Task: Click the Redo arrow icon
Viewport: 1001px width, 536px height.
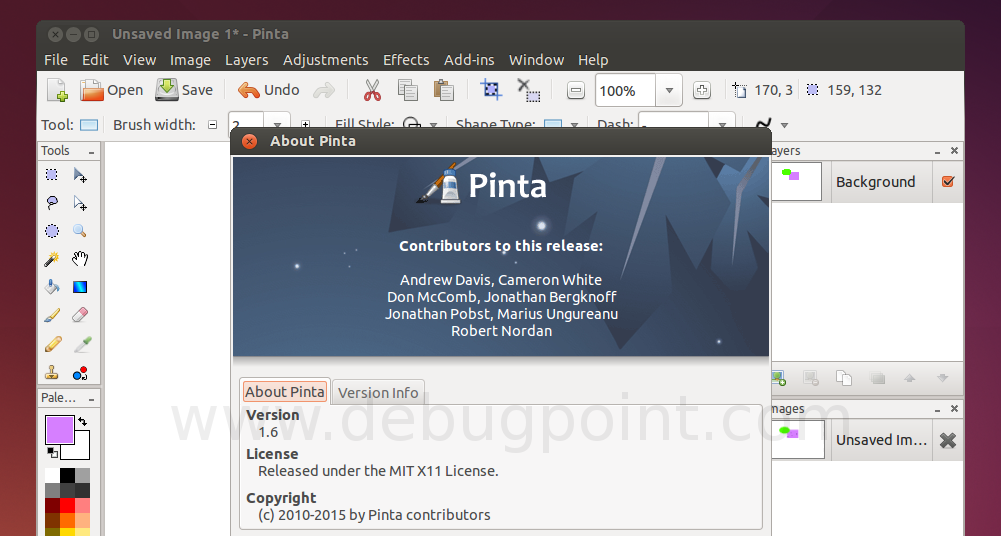Action: tap(324, 90)
